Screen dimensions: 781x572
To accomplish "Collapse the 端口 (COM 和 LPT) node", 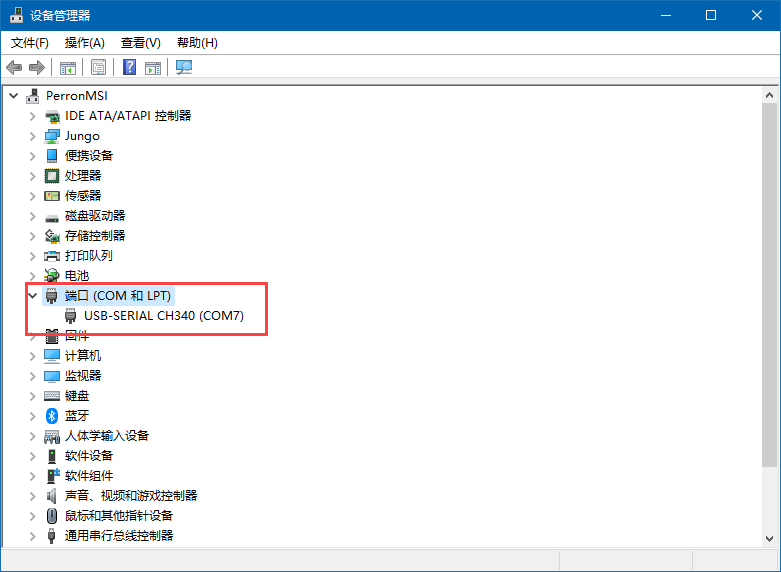I will (x=33, y=295).
